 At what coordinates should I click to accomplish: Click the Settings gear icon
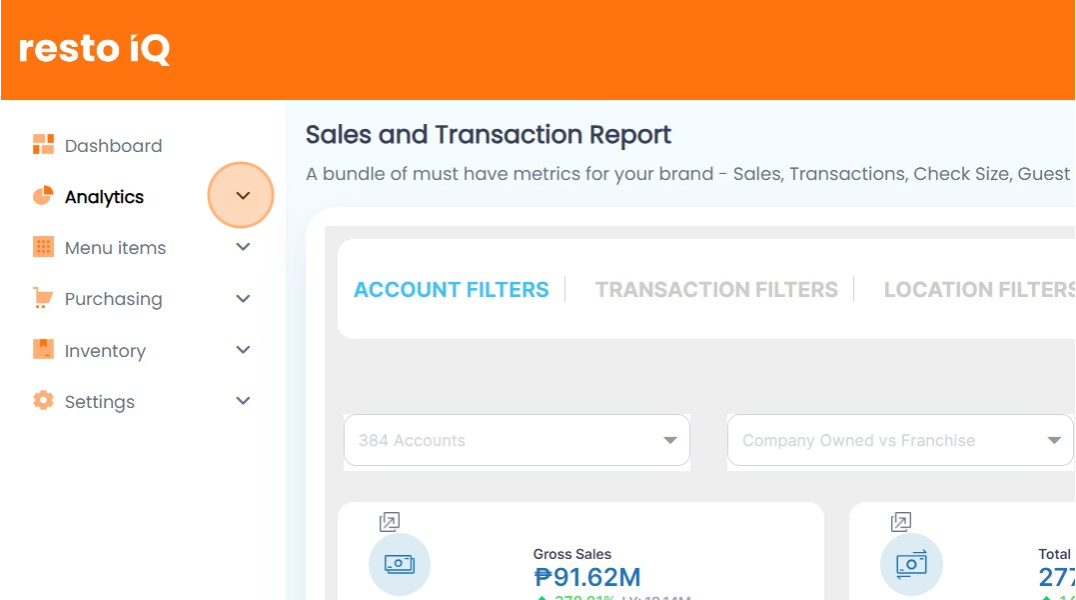tap(43, 400)
